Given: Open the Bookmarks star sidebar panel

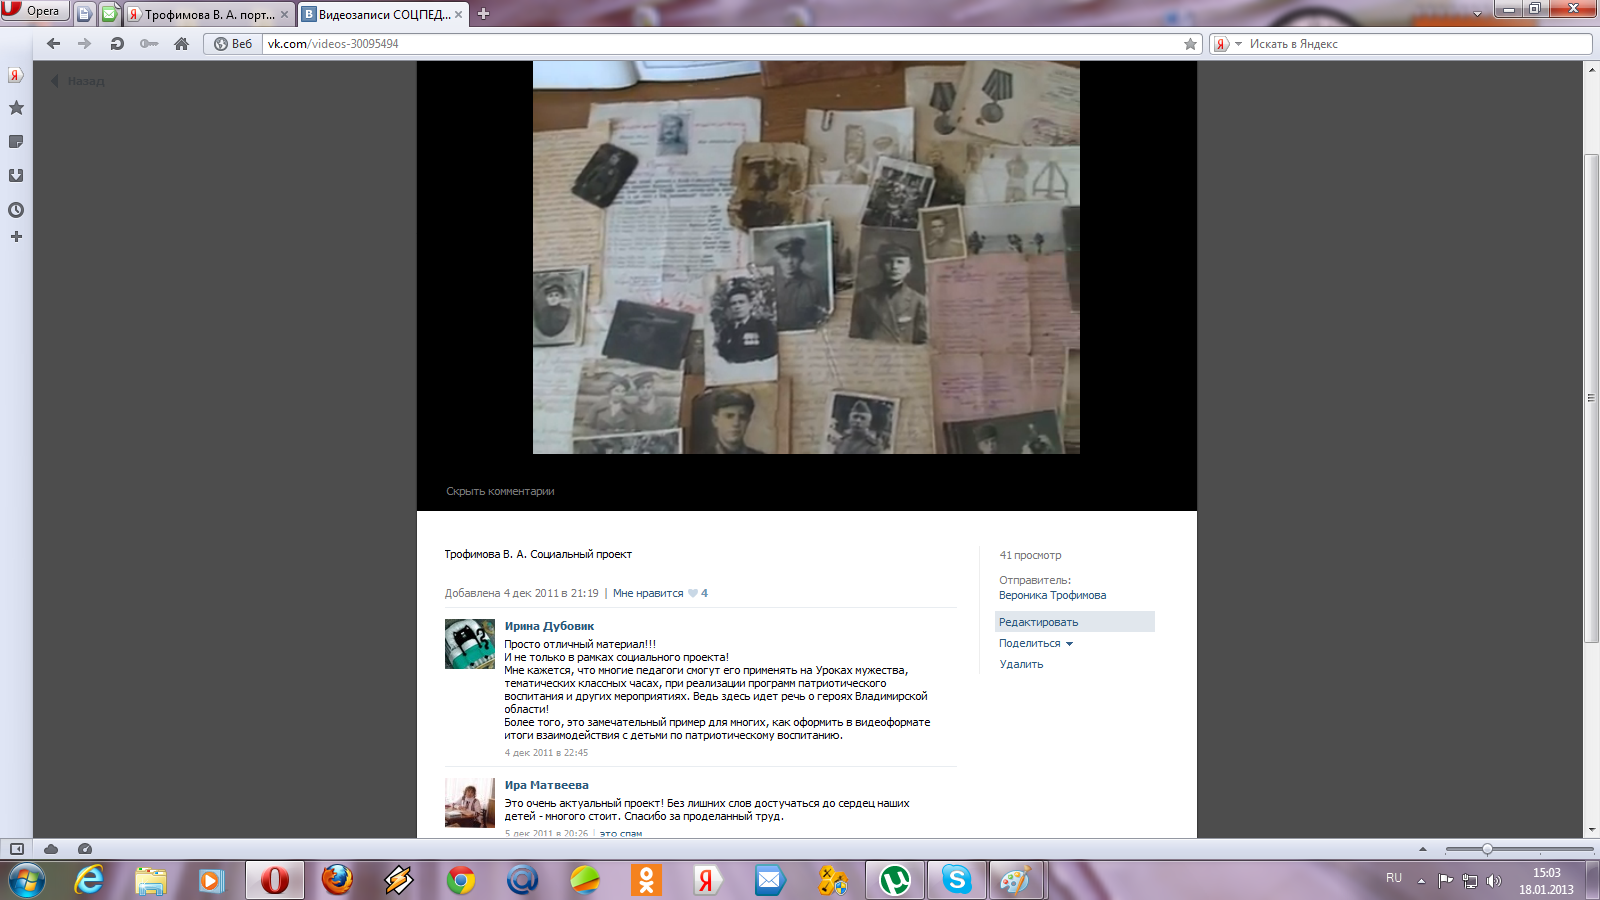Looking at the screenshot, I should 16,108.
